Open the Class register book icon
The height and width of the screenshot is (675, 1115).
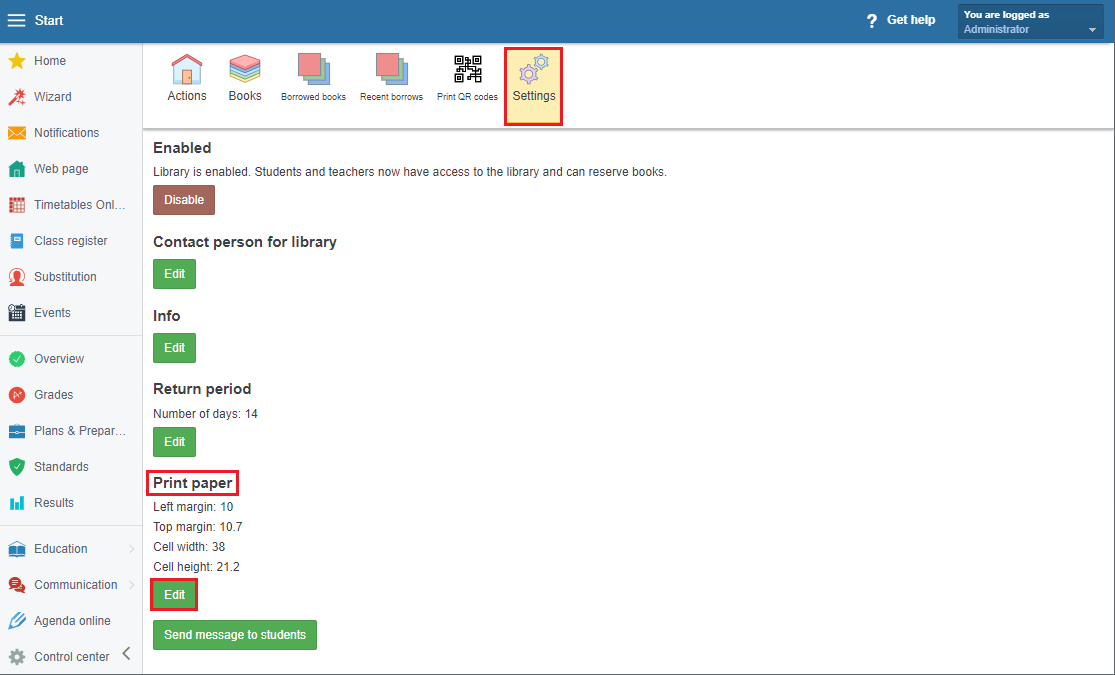point(17,241)
